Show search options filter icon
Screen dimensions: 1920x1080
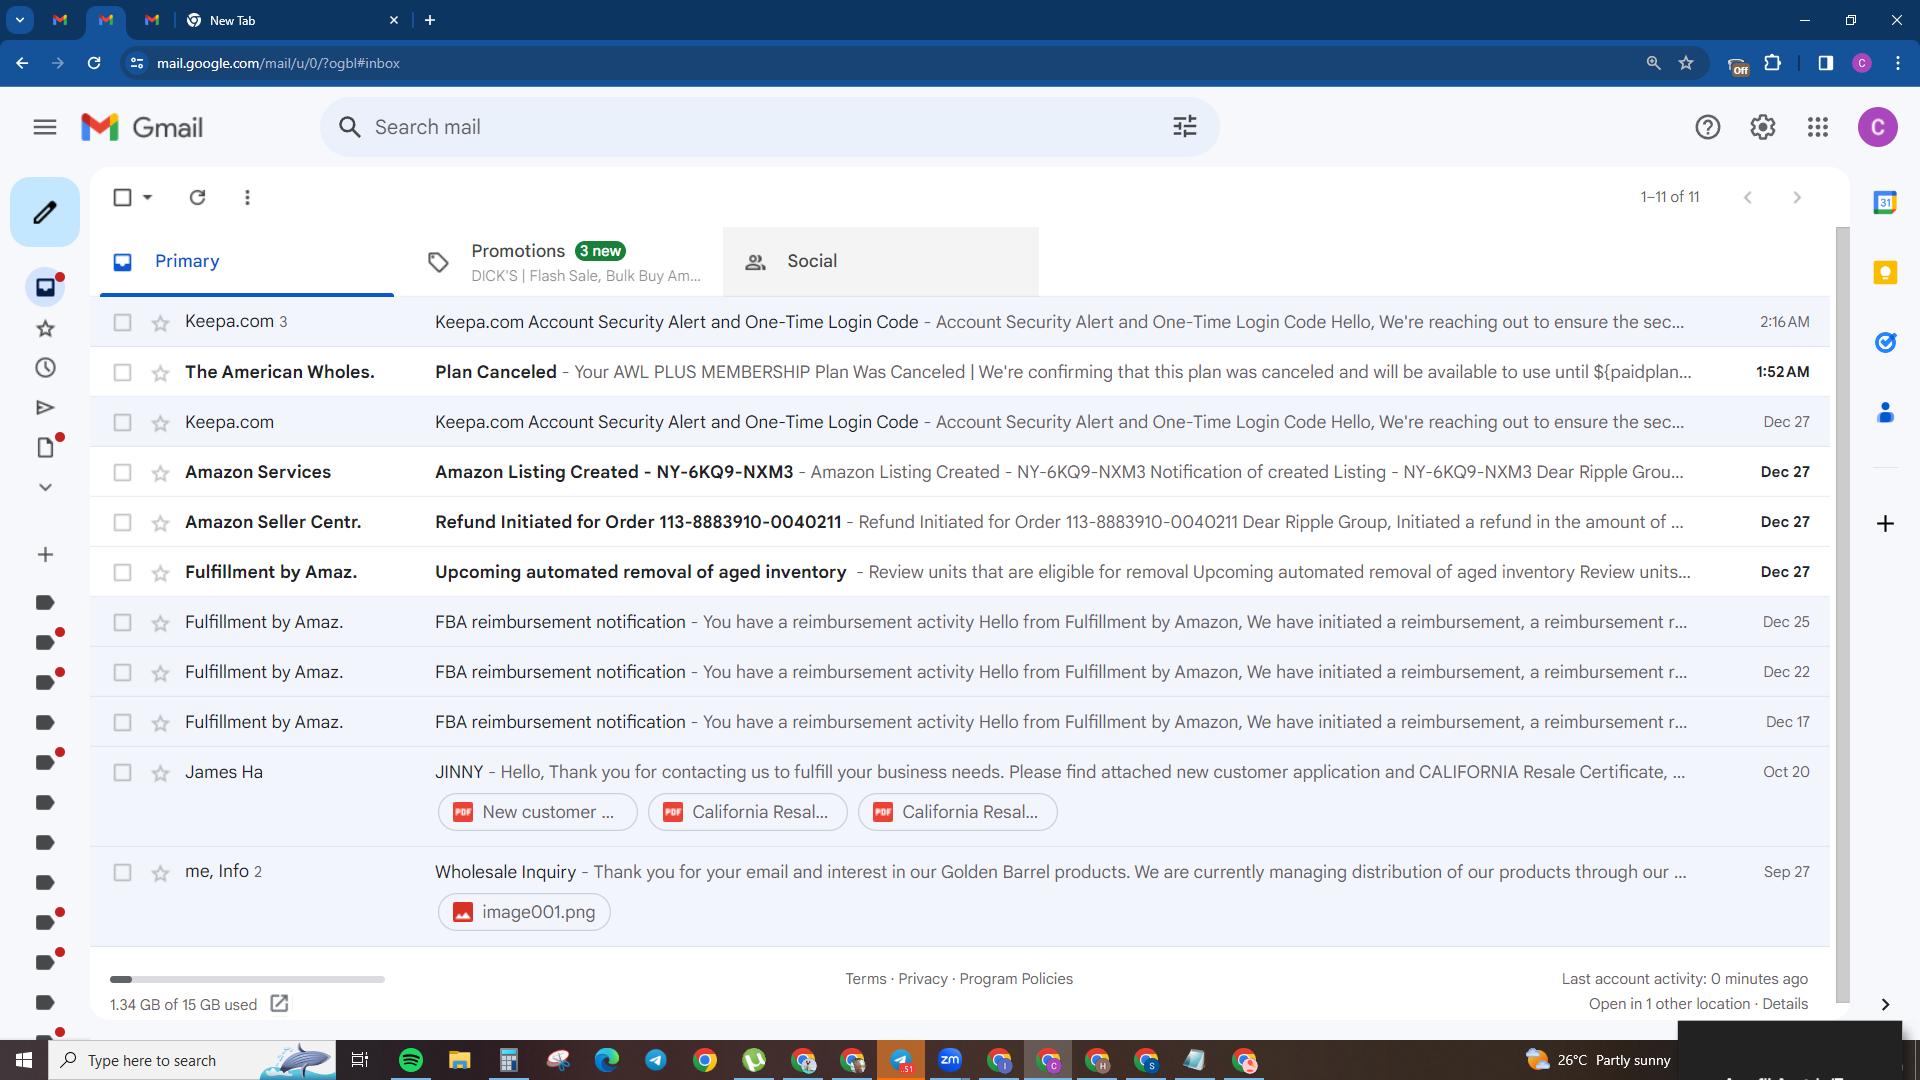tap(1185, 127)
